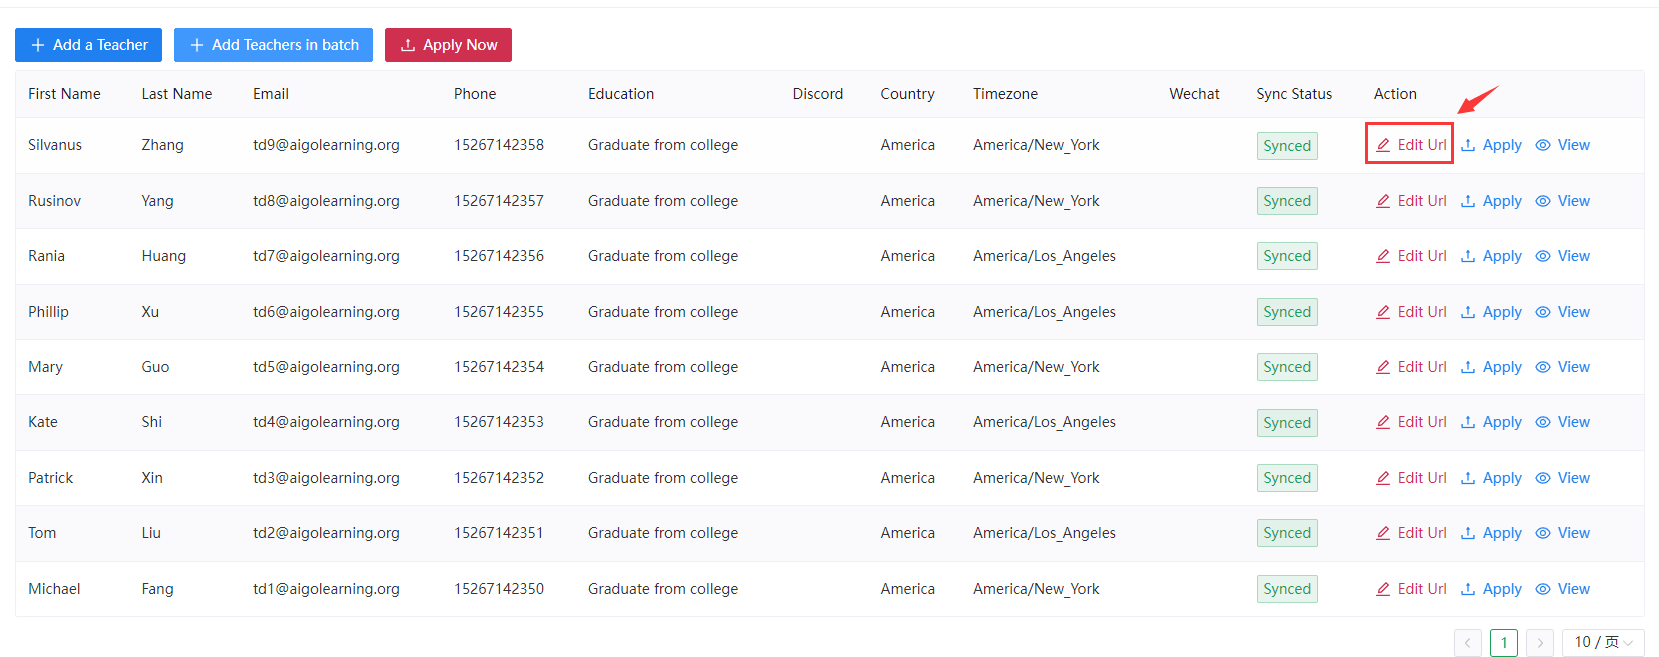Click the upload icon in Mary's row
The height and width of the screenshot is (657, 1659).
pyautogui.click(x=1468, y=367)
